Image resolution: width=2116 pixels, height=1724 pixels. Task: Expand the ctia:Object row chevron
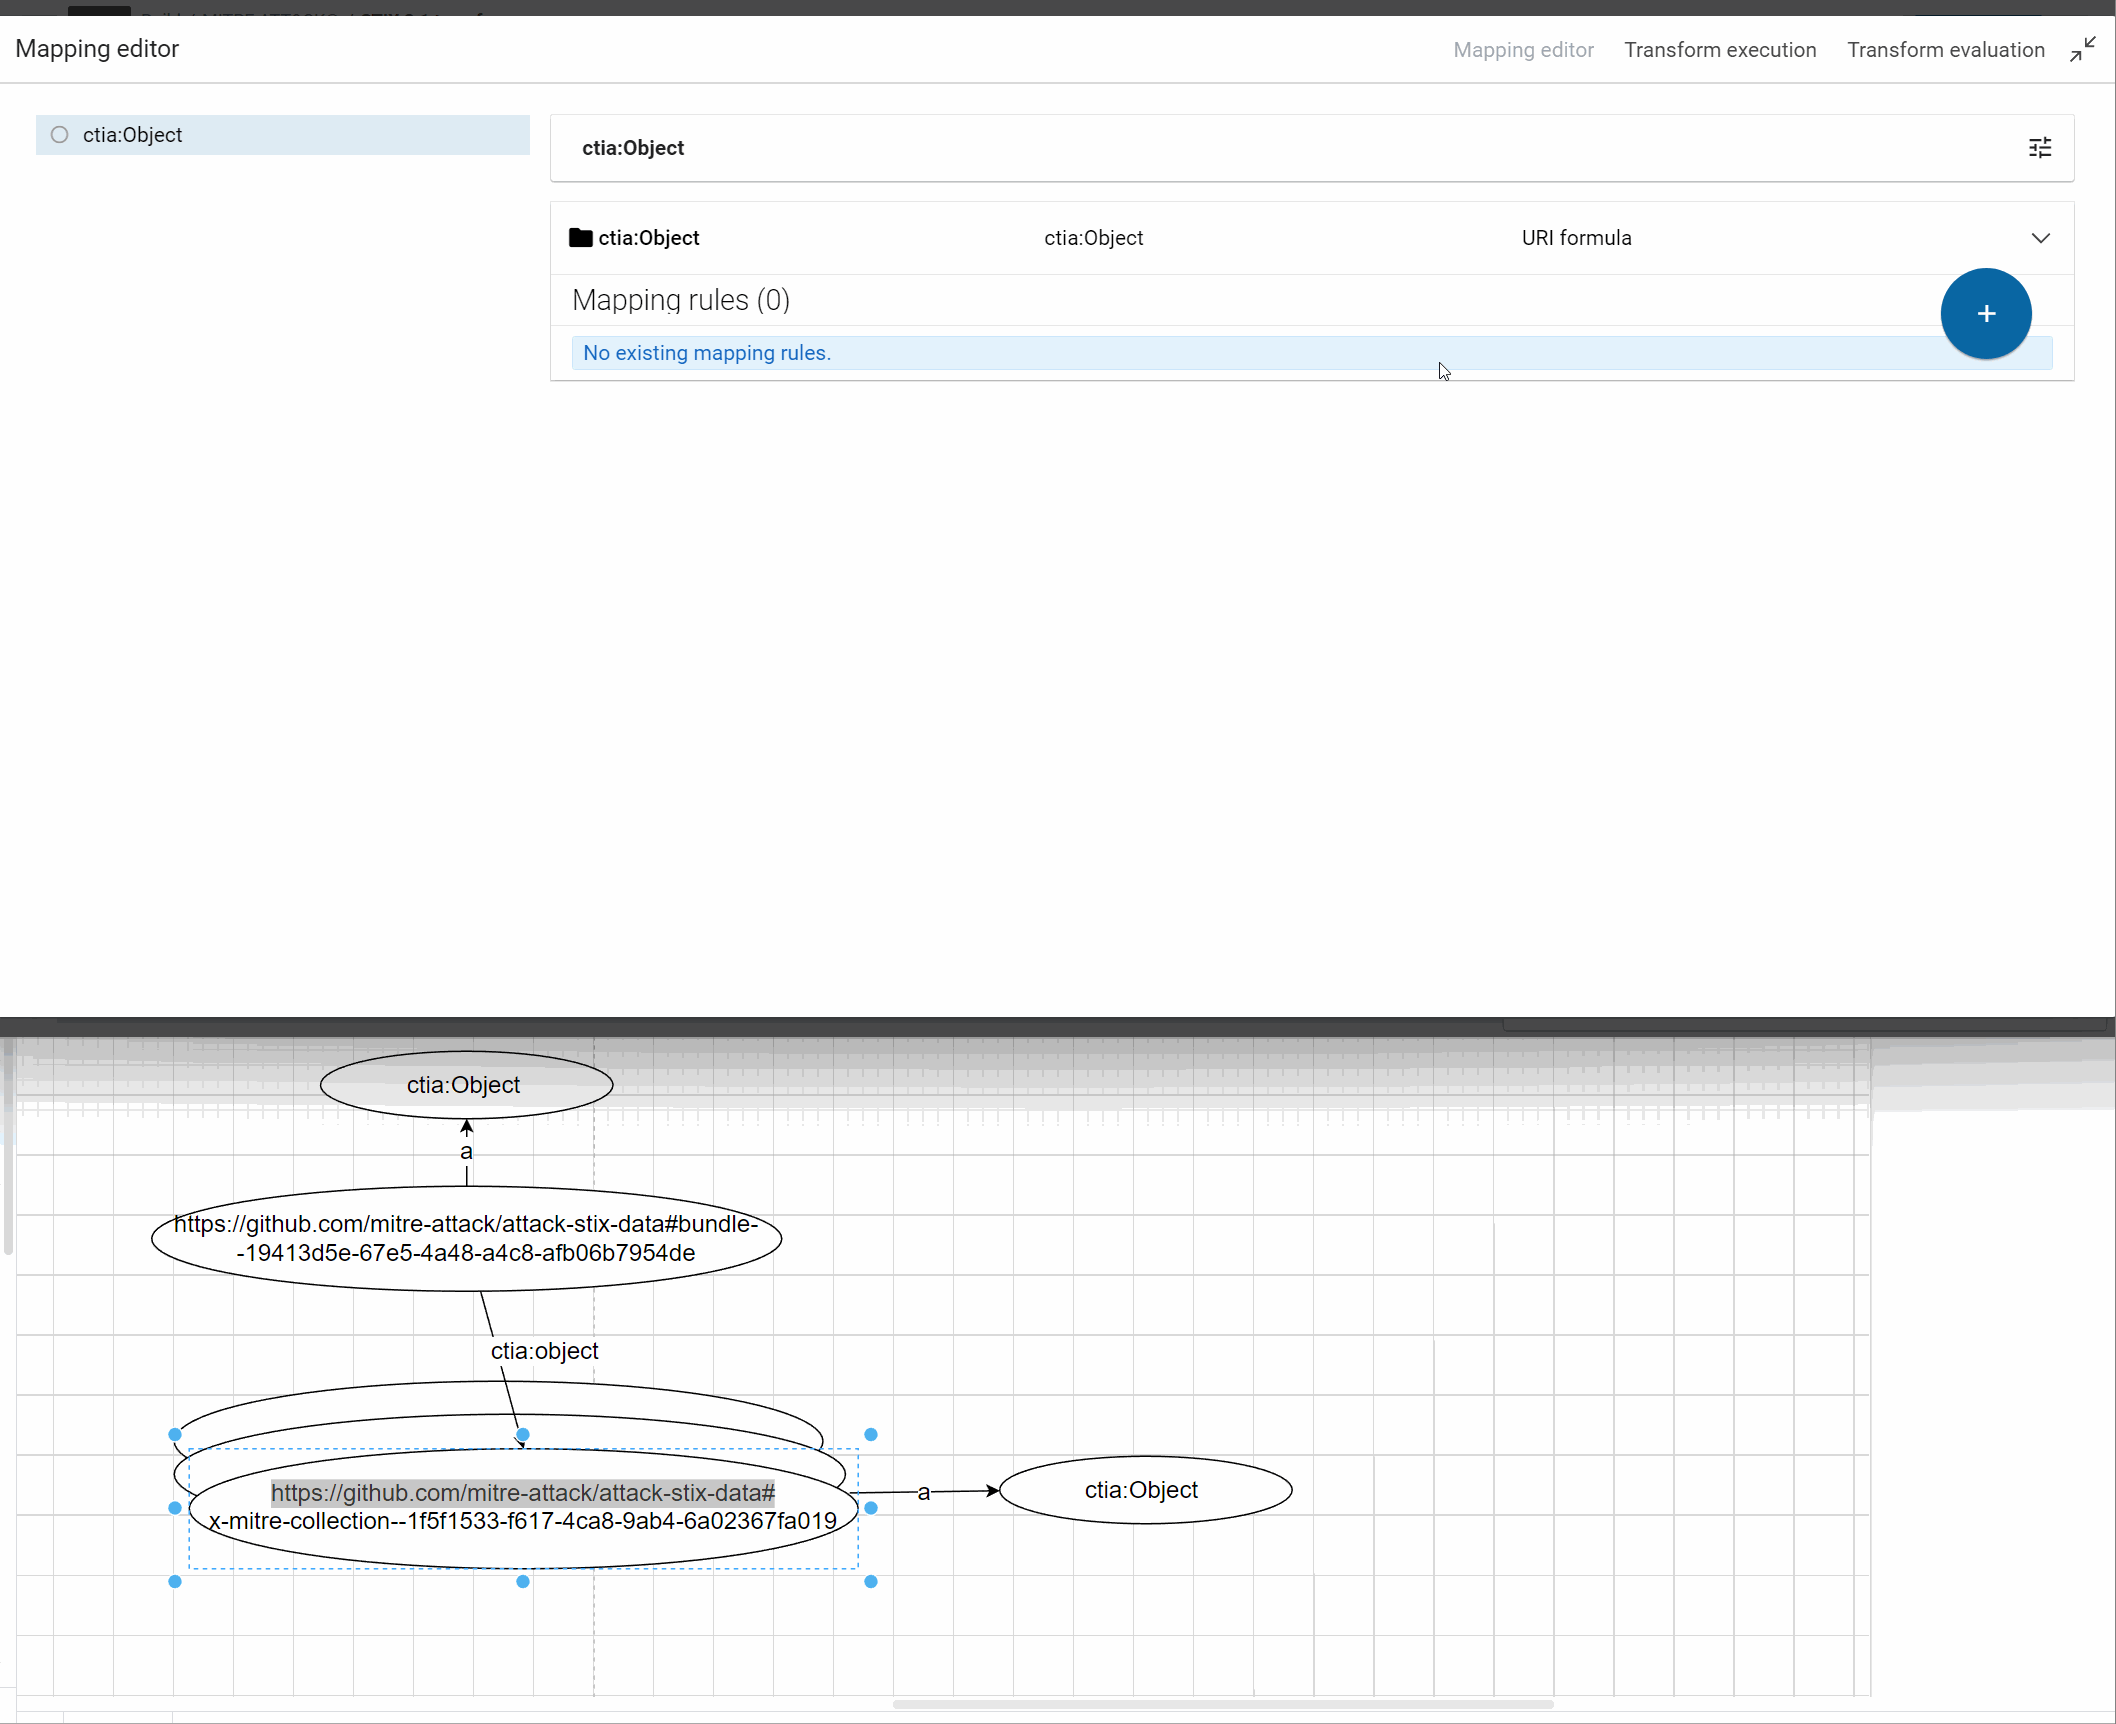[2040, 238]
